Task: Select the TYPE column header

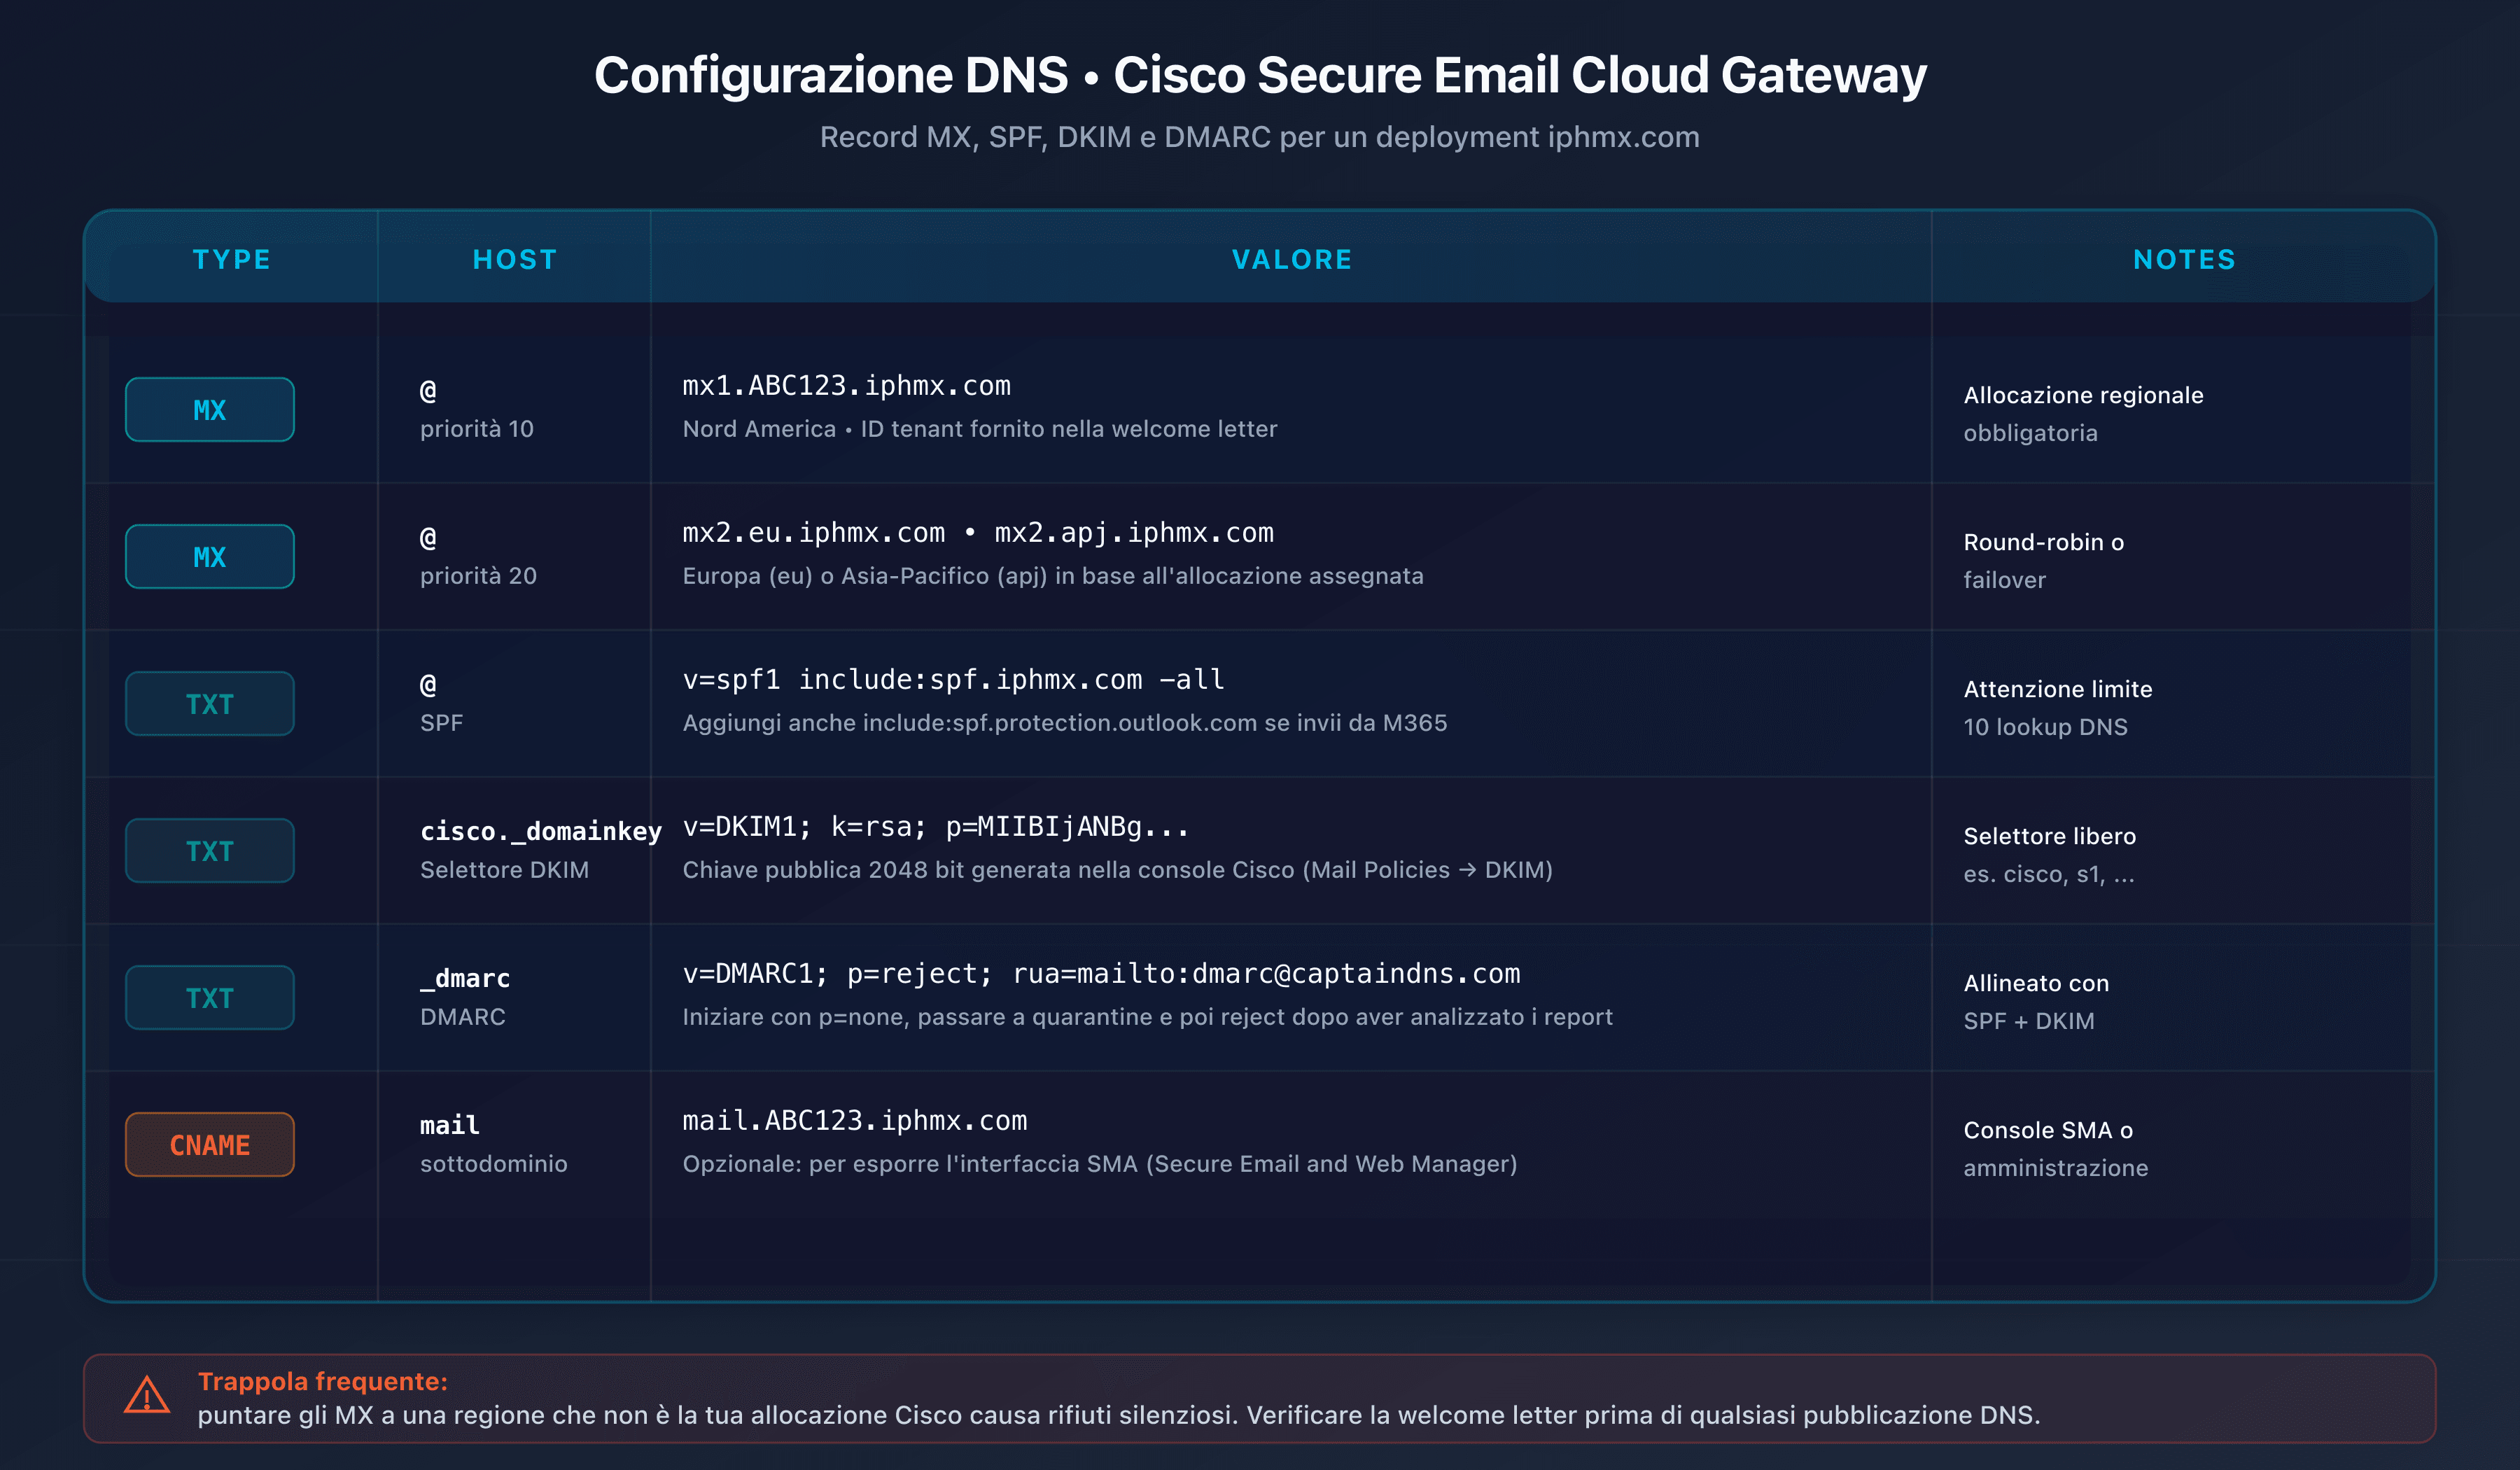Action: pos(232,259)
